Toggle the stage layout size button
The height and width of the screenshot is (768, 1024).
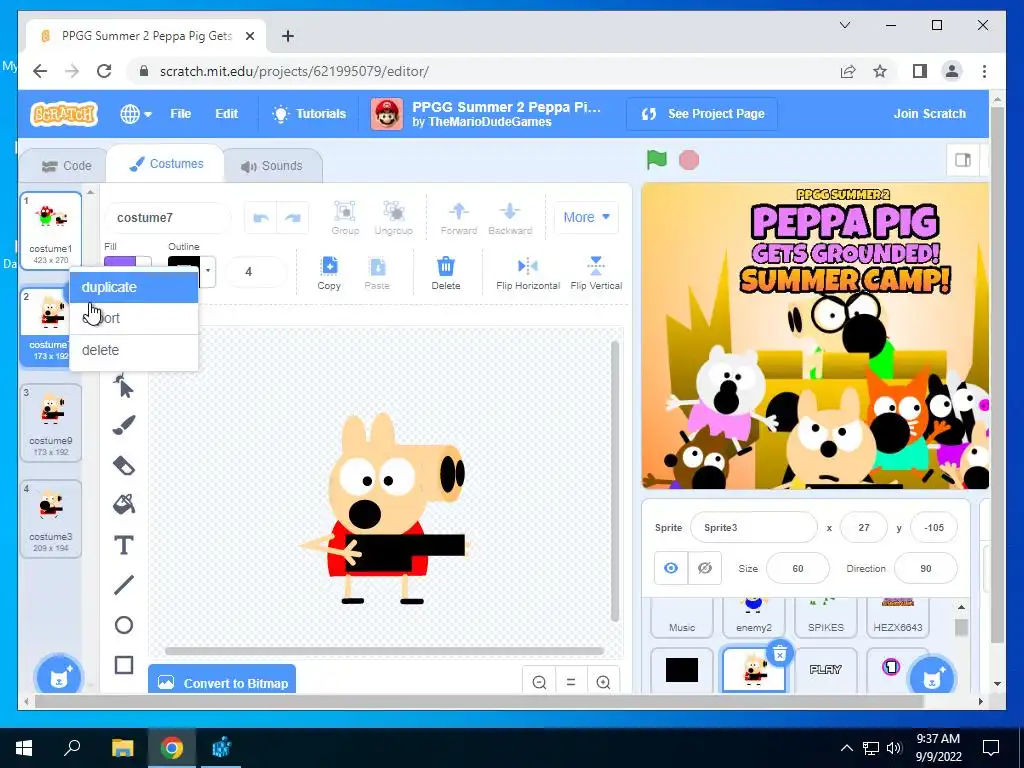pos(963,160)
